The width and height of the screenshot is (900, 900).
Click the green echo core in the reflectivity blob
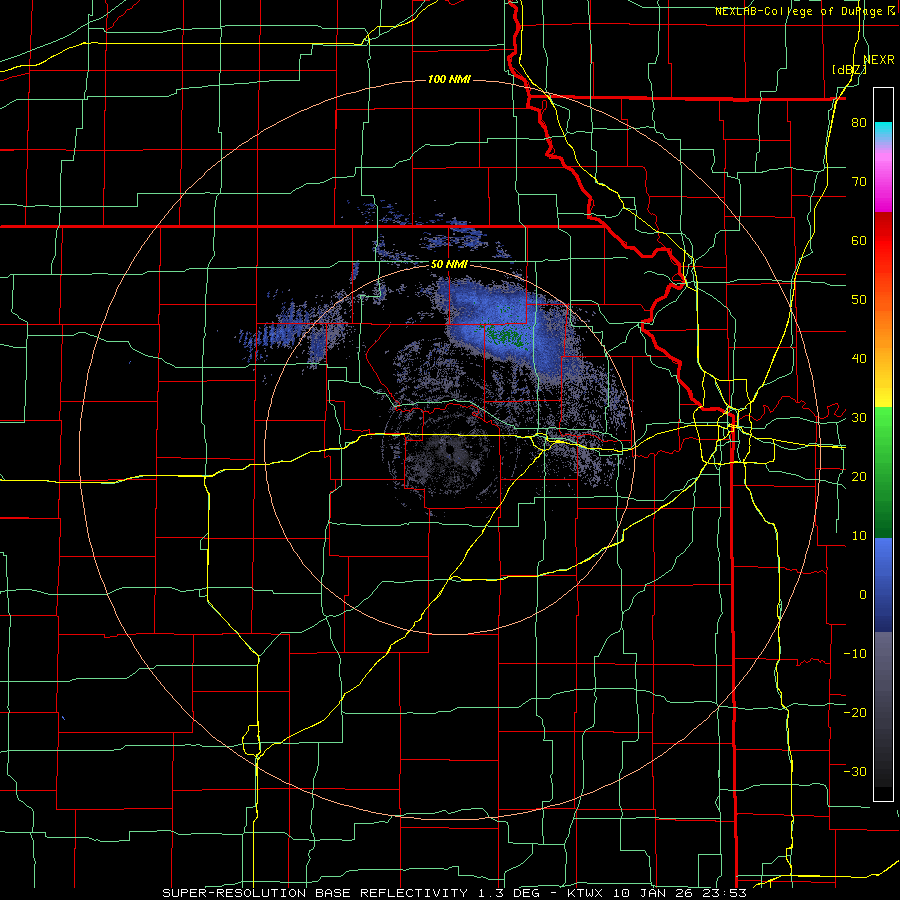pyautogui.click(x=507, y=337)
